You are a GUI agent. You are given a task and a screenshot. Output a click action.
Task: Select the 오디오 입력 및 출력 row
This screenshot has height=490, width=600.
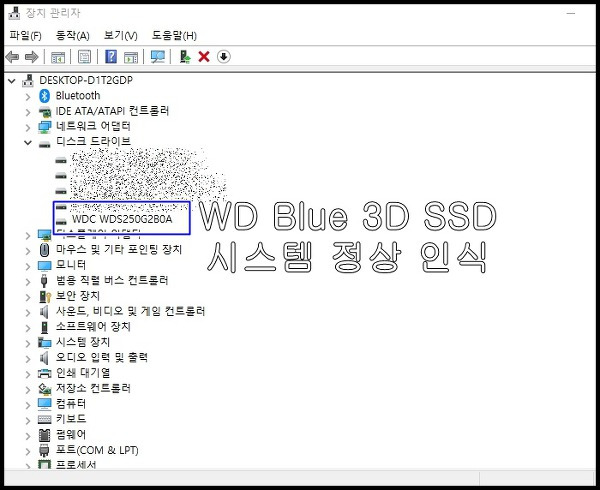pyautogui.click(x=102, y=358)
